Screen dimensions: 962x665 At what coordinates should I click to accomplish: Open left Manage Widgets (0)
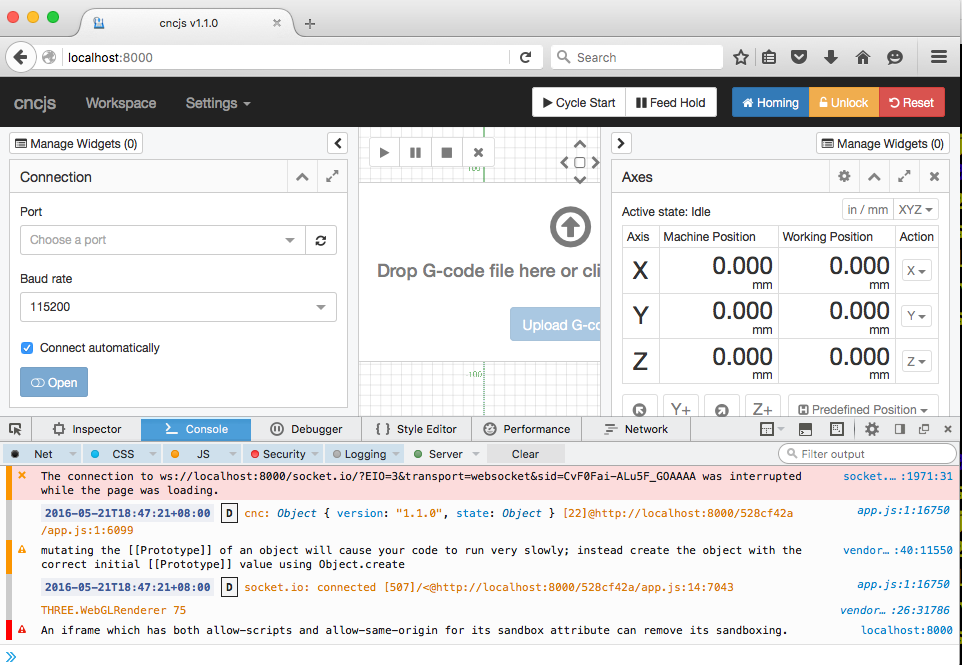(76, 144)
